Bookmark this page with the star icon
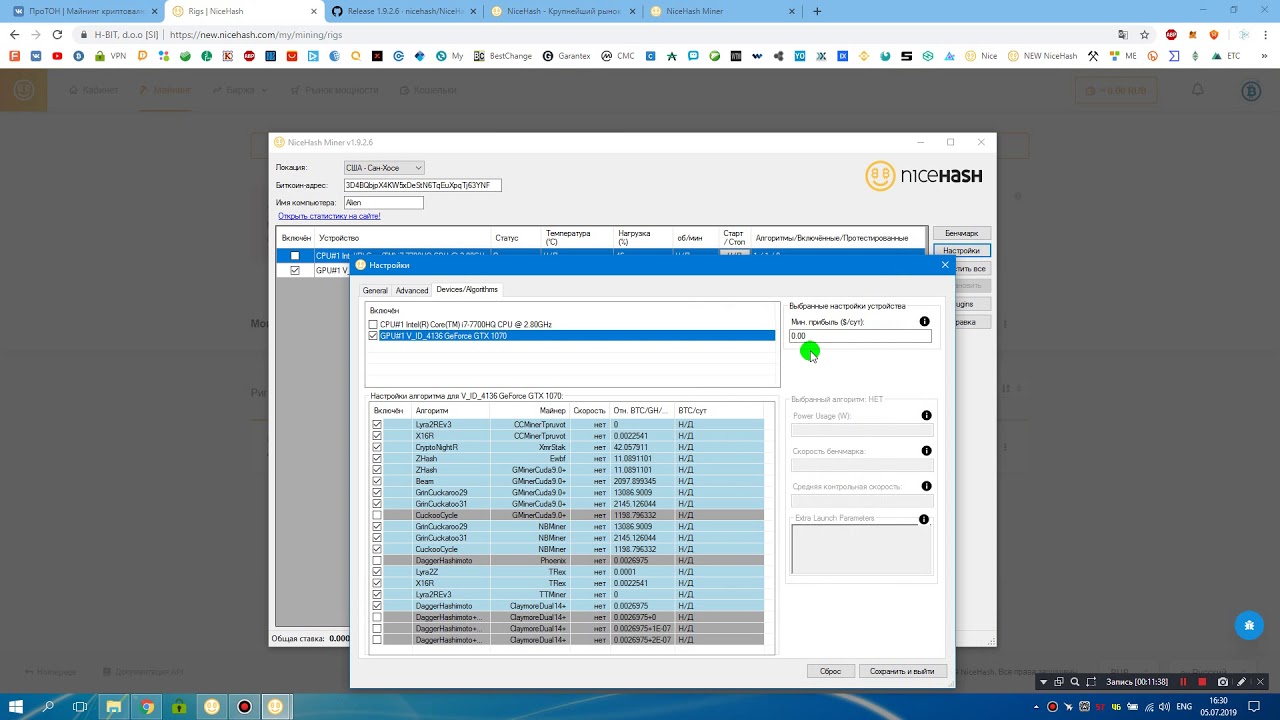 tap(1145, 34)
